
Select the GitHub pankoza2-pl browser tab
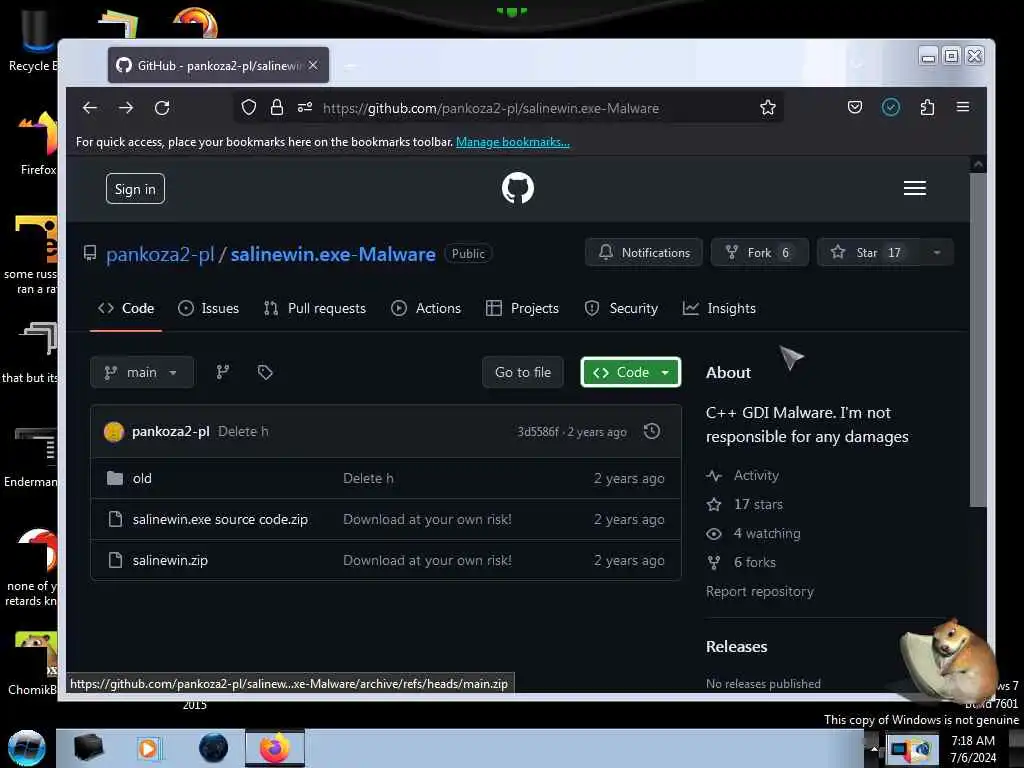point(218,65)
